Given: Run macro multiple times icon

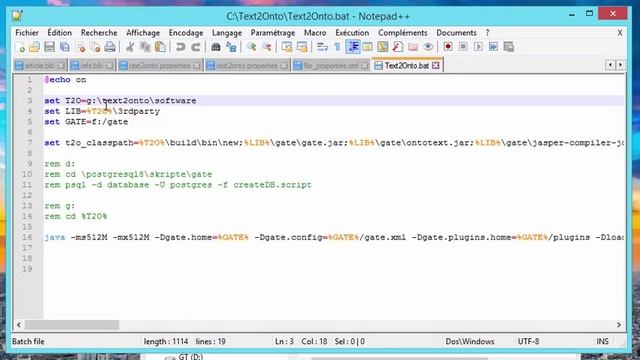Looking at the screenshot, I should coord(493,47).
